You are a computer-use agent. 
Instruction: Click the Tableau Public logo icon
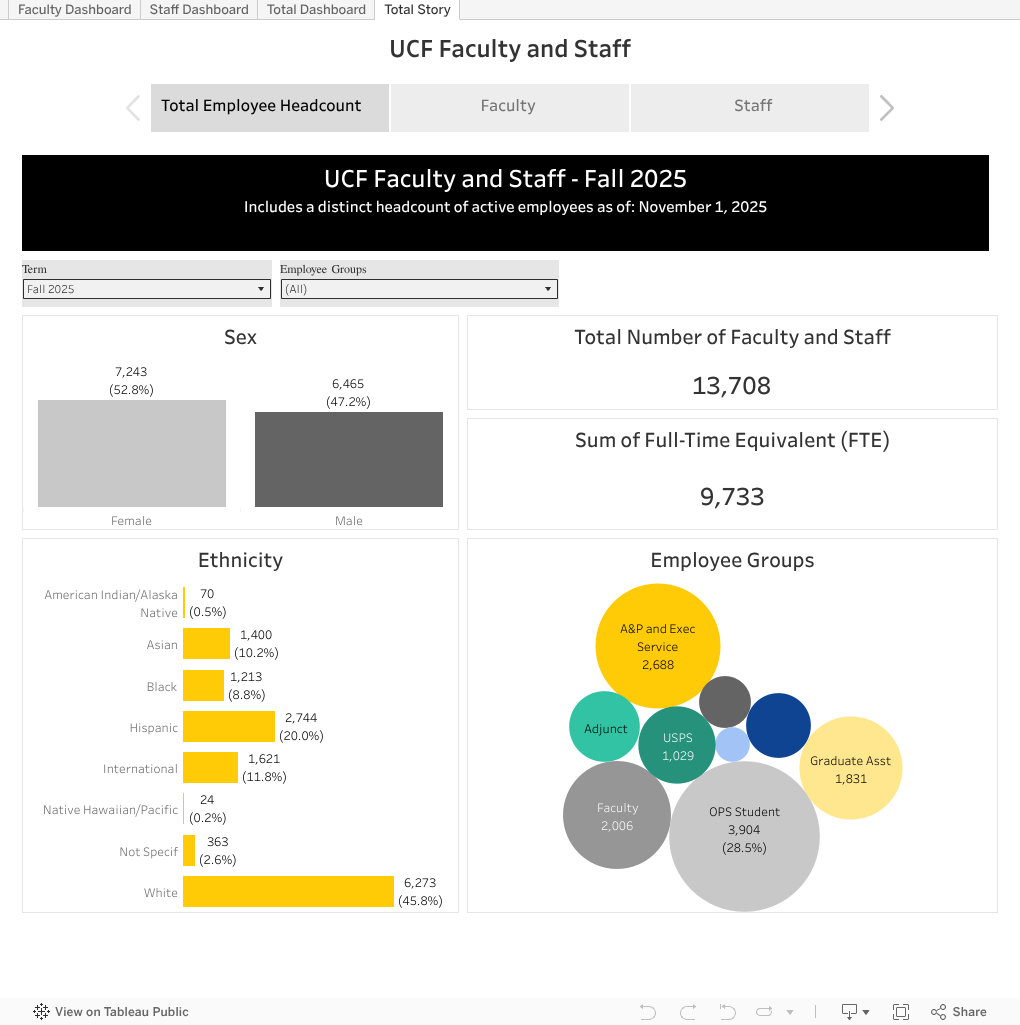coord(40,1012)
